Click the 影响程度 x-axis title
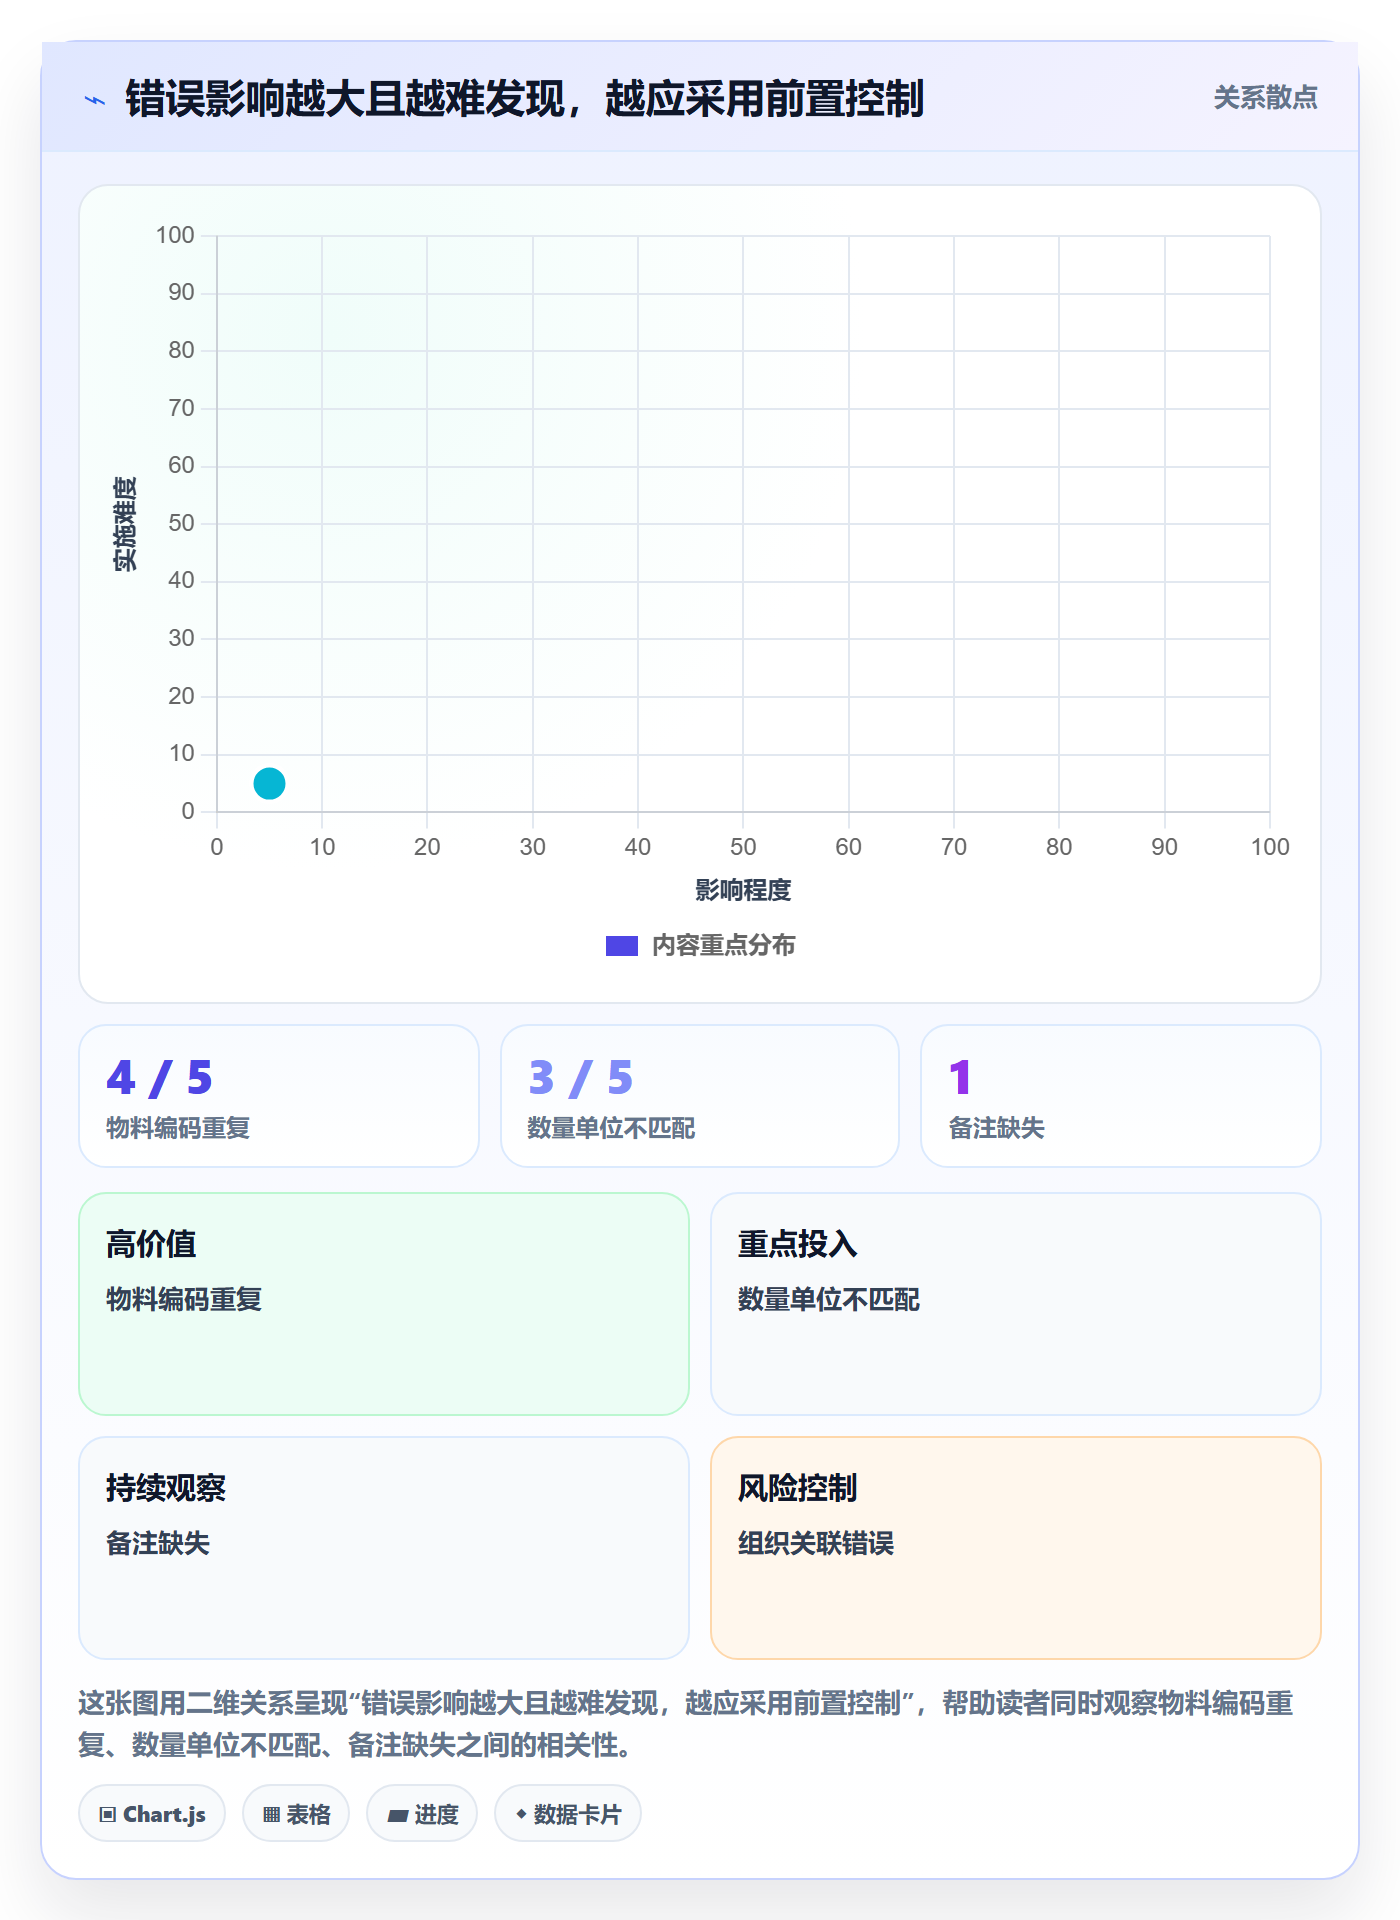The width and height of the screenshot is (1400, 1920). [743, 890]
